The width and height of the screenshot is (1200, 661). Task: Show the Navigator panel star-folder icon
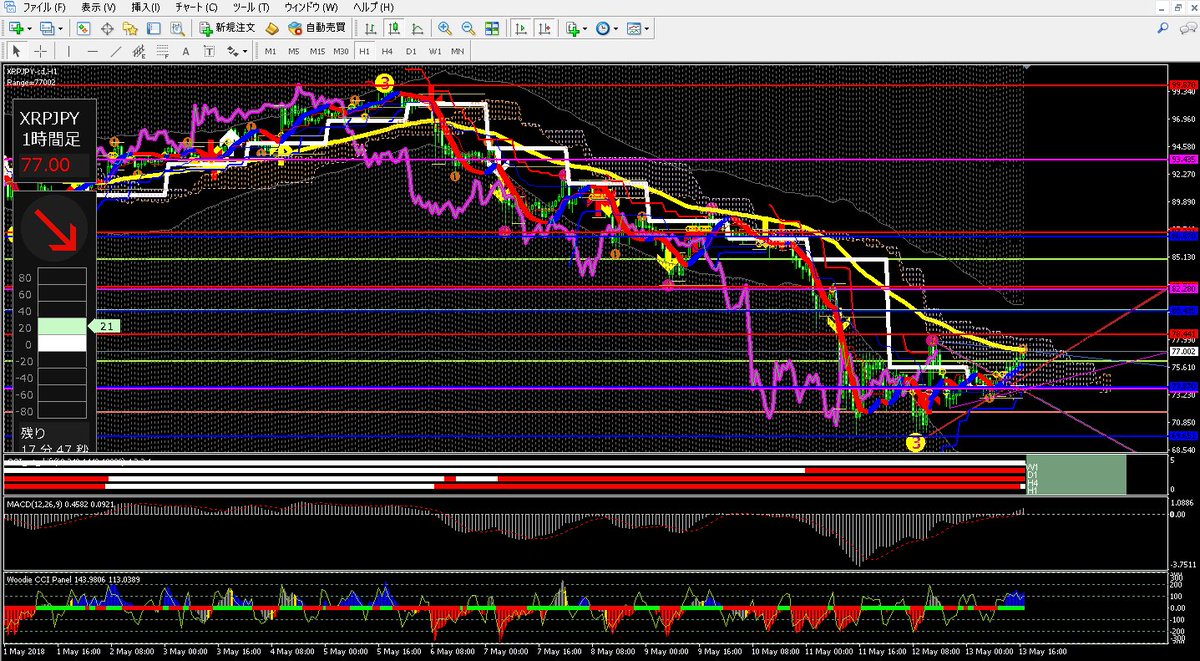130,29
